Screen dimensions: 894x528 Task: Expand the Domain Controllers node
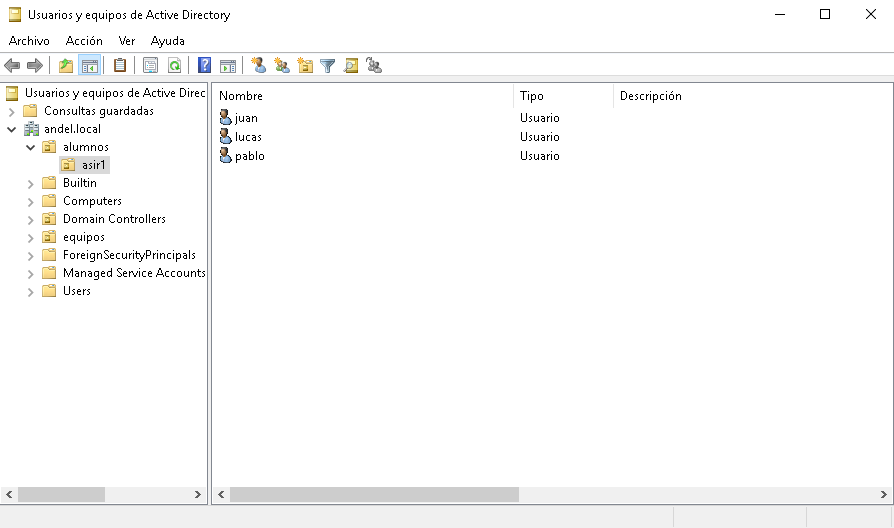(x=31, y=220)
